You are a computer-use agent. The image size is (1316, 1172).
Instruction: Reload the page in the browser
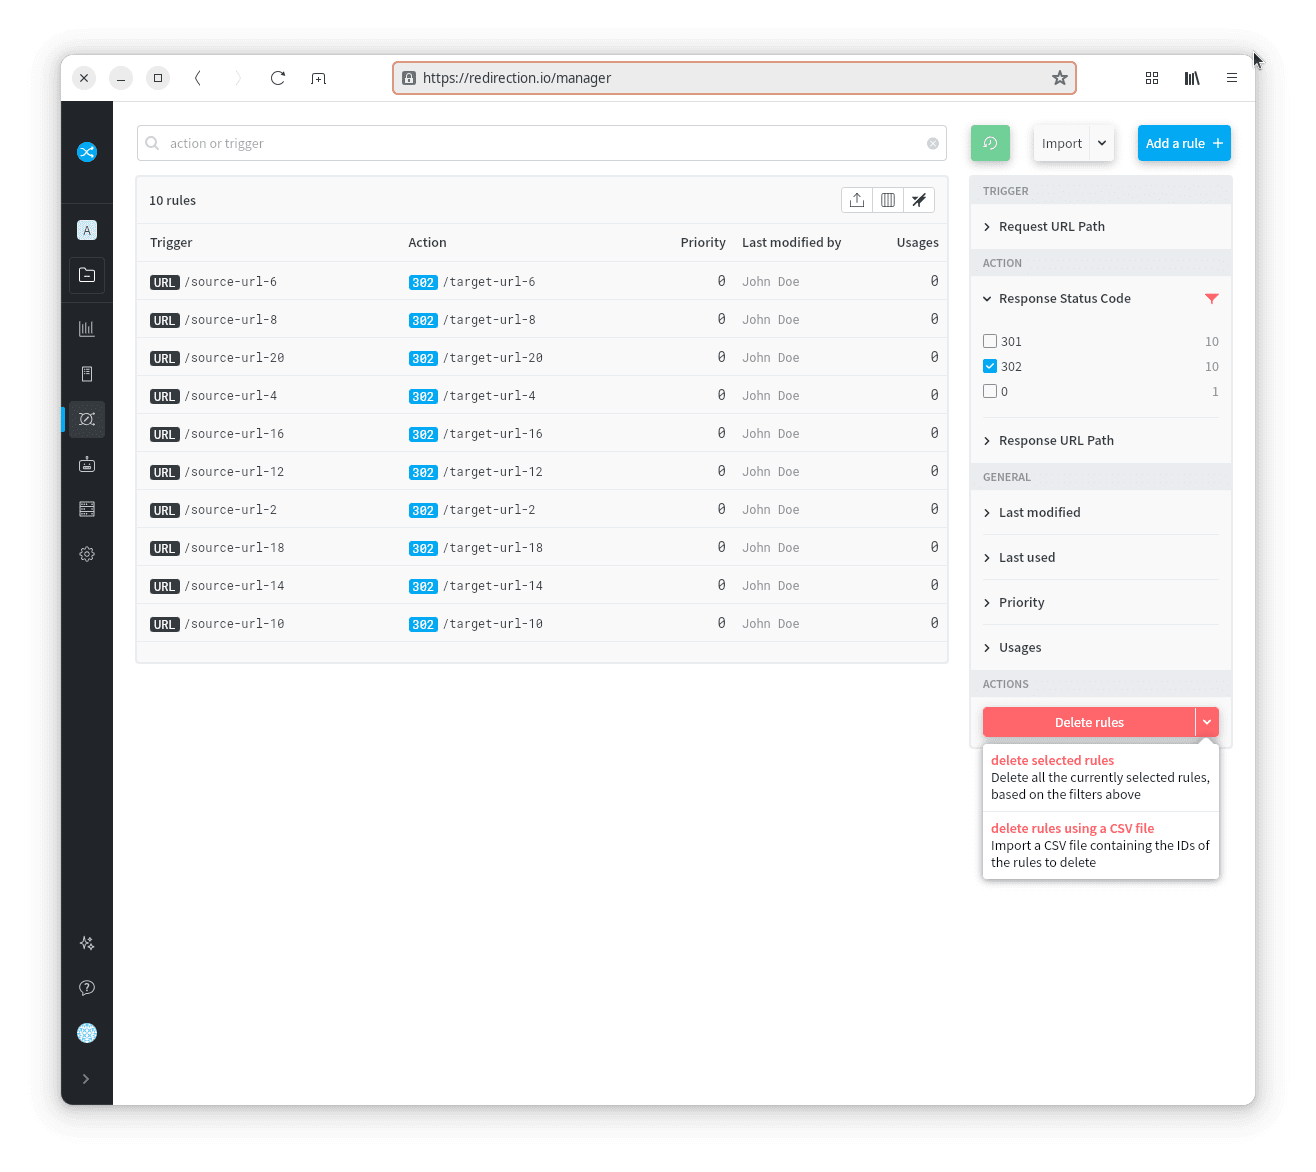[x=278, y=78]
